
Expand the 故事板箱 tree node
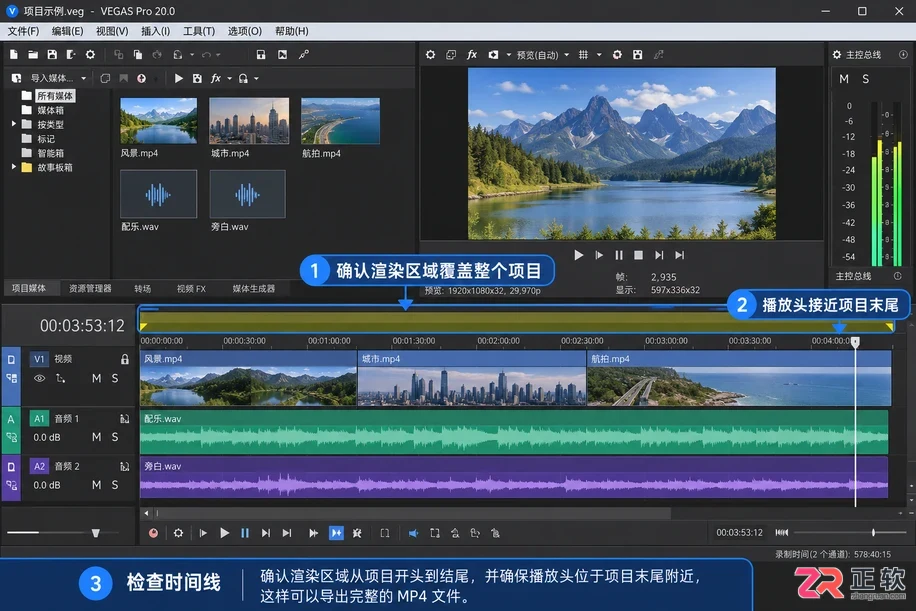(13, 167)
